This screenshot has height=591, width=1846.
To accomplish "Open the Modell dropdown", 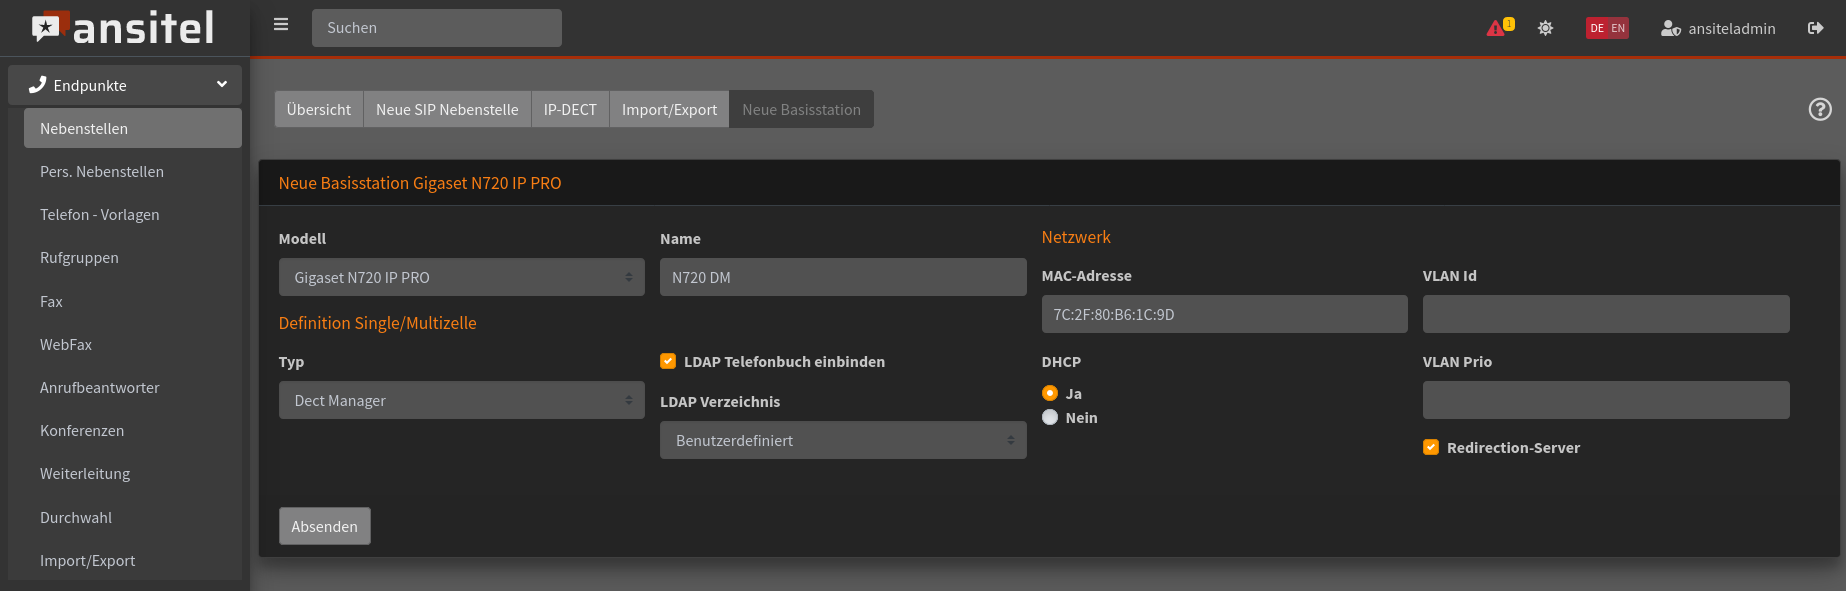I will [461, 277].
